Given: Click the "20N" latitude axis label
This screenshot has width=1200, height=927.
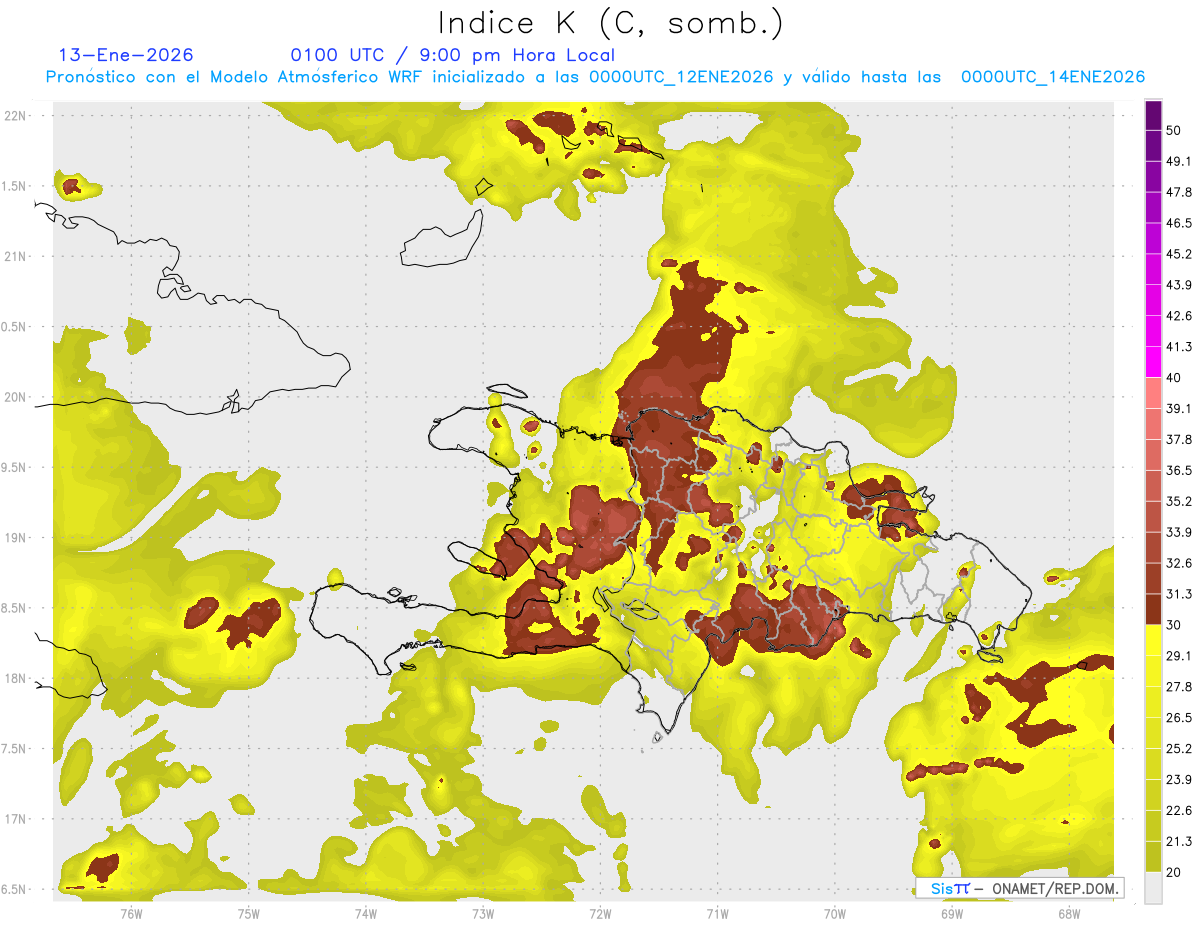Looking at the screenshot, I should pyautogui.click(x=15, y=397).
